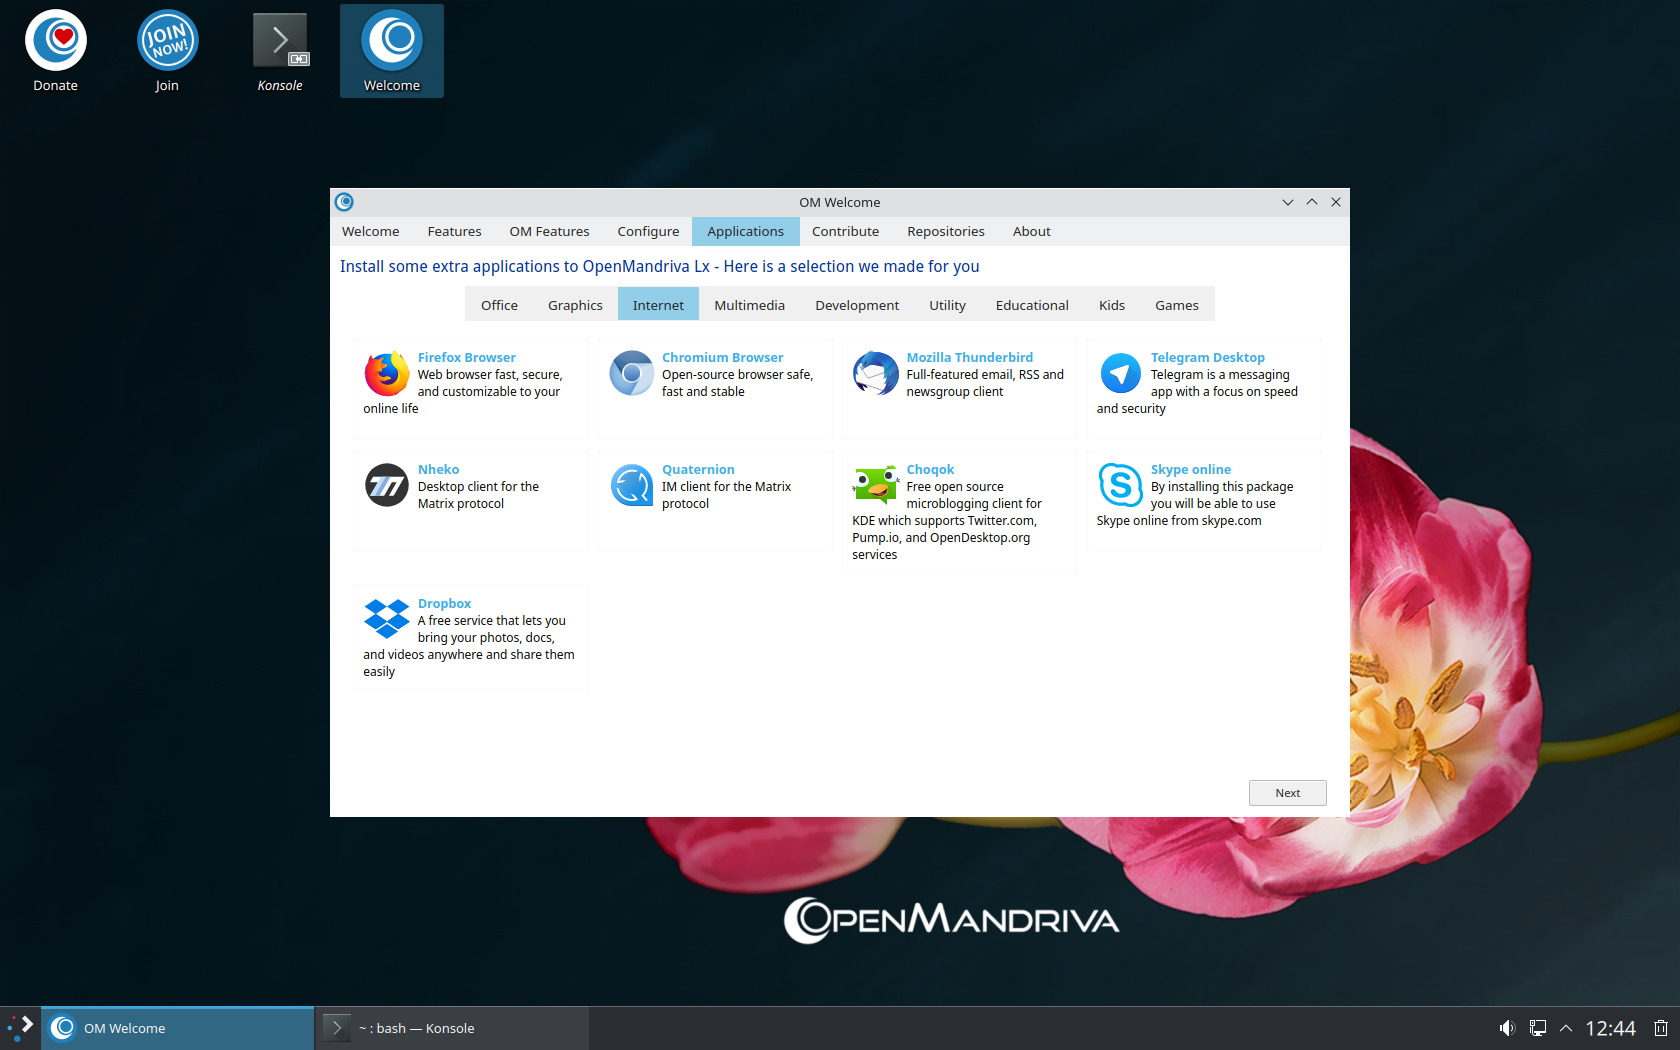1680x1050 pixels.
Task: Select the Development category
Action: (x=857, y=305)
